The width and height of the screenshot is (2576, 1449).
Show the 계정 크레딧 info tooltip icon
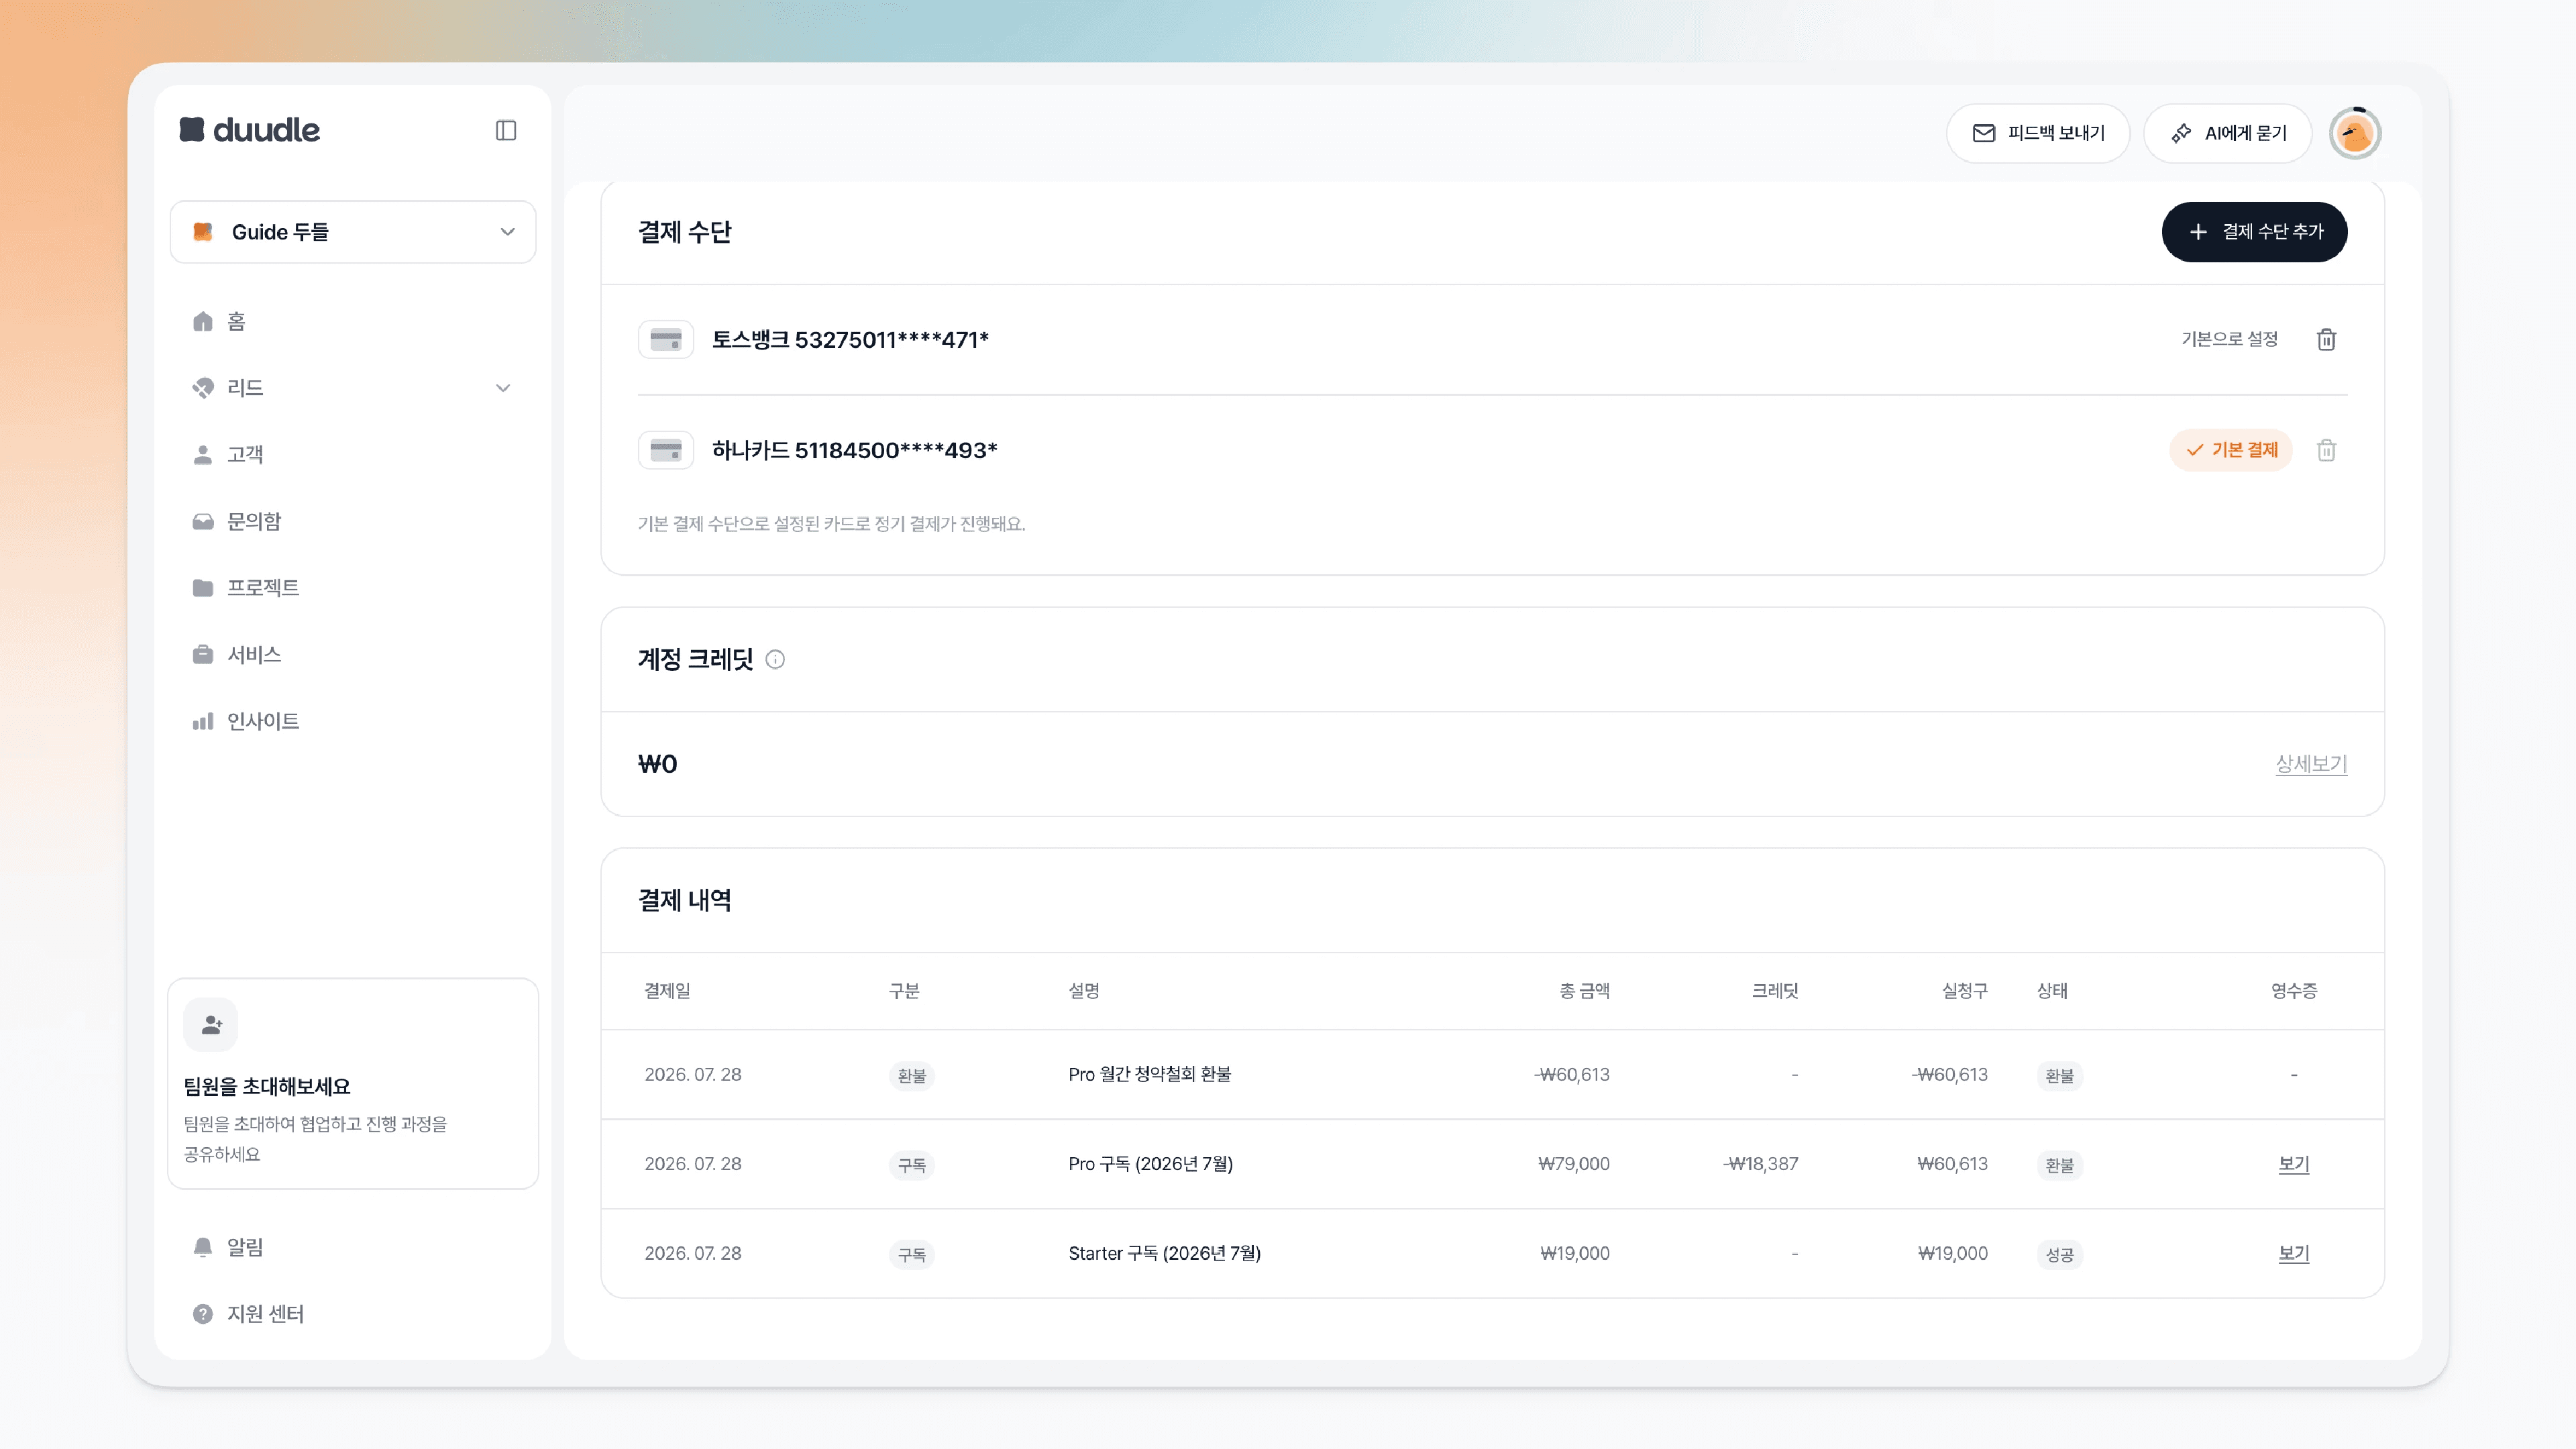click(x=775, y=660)
